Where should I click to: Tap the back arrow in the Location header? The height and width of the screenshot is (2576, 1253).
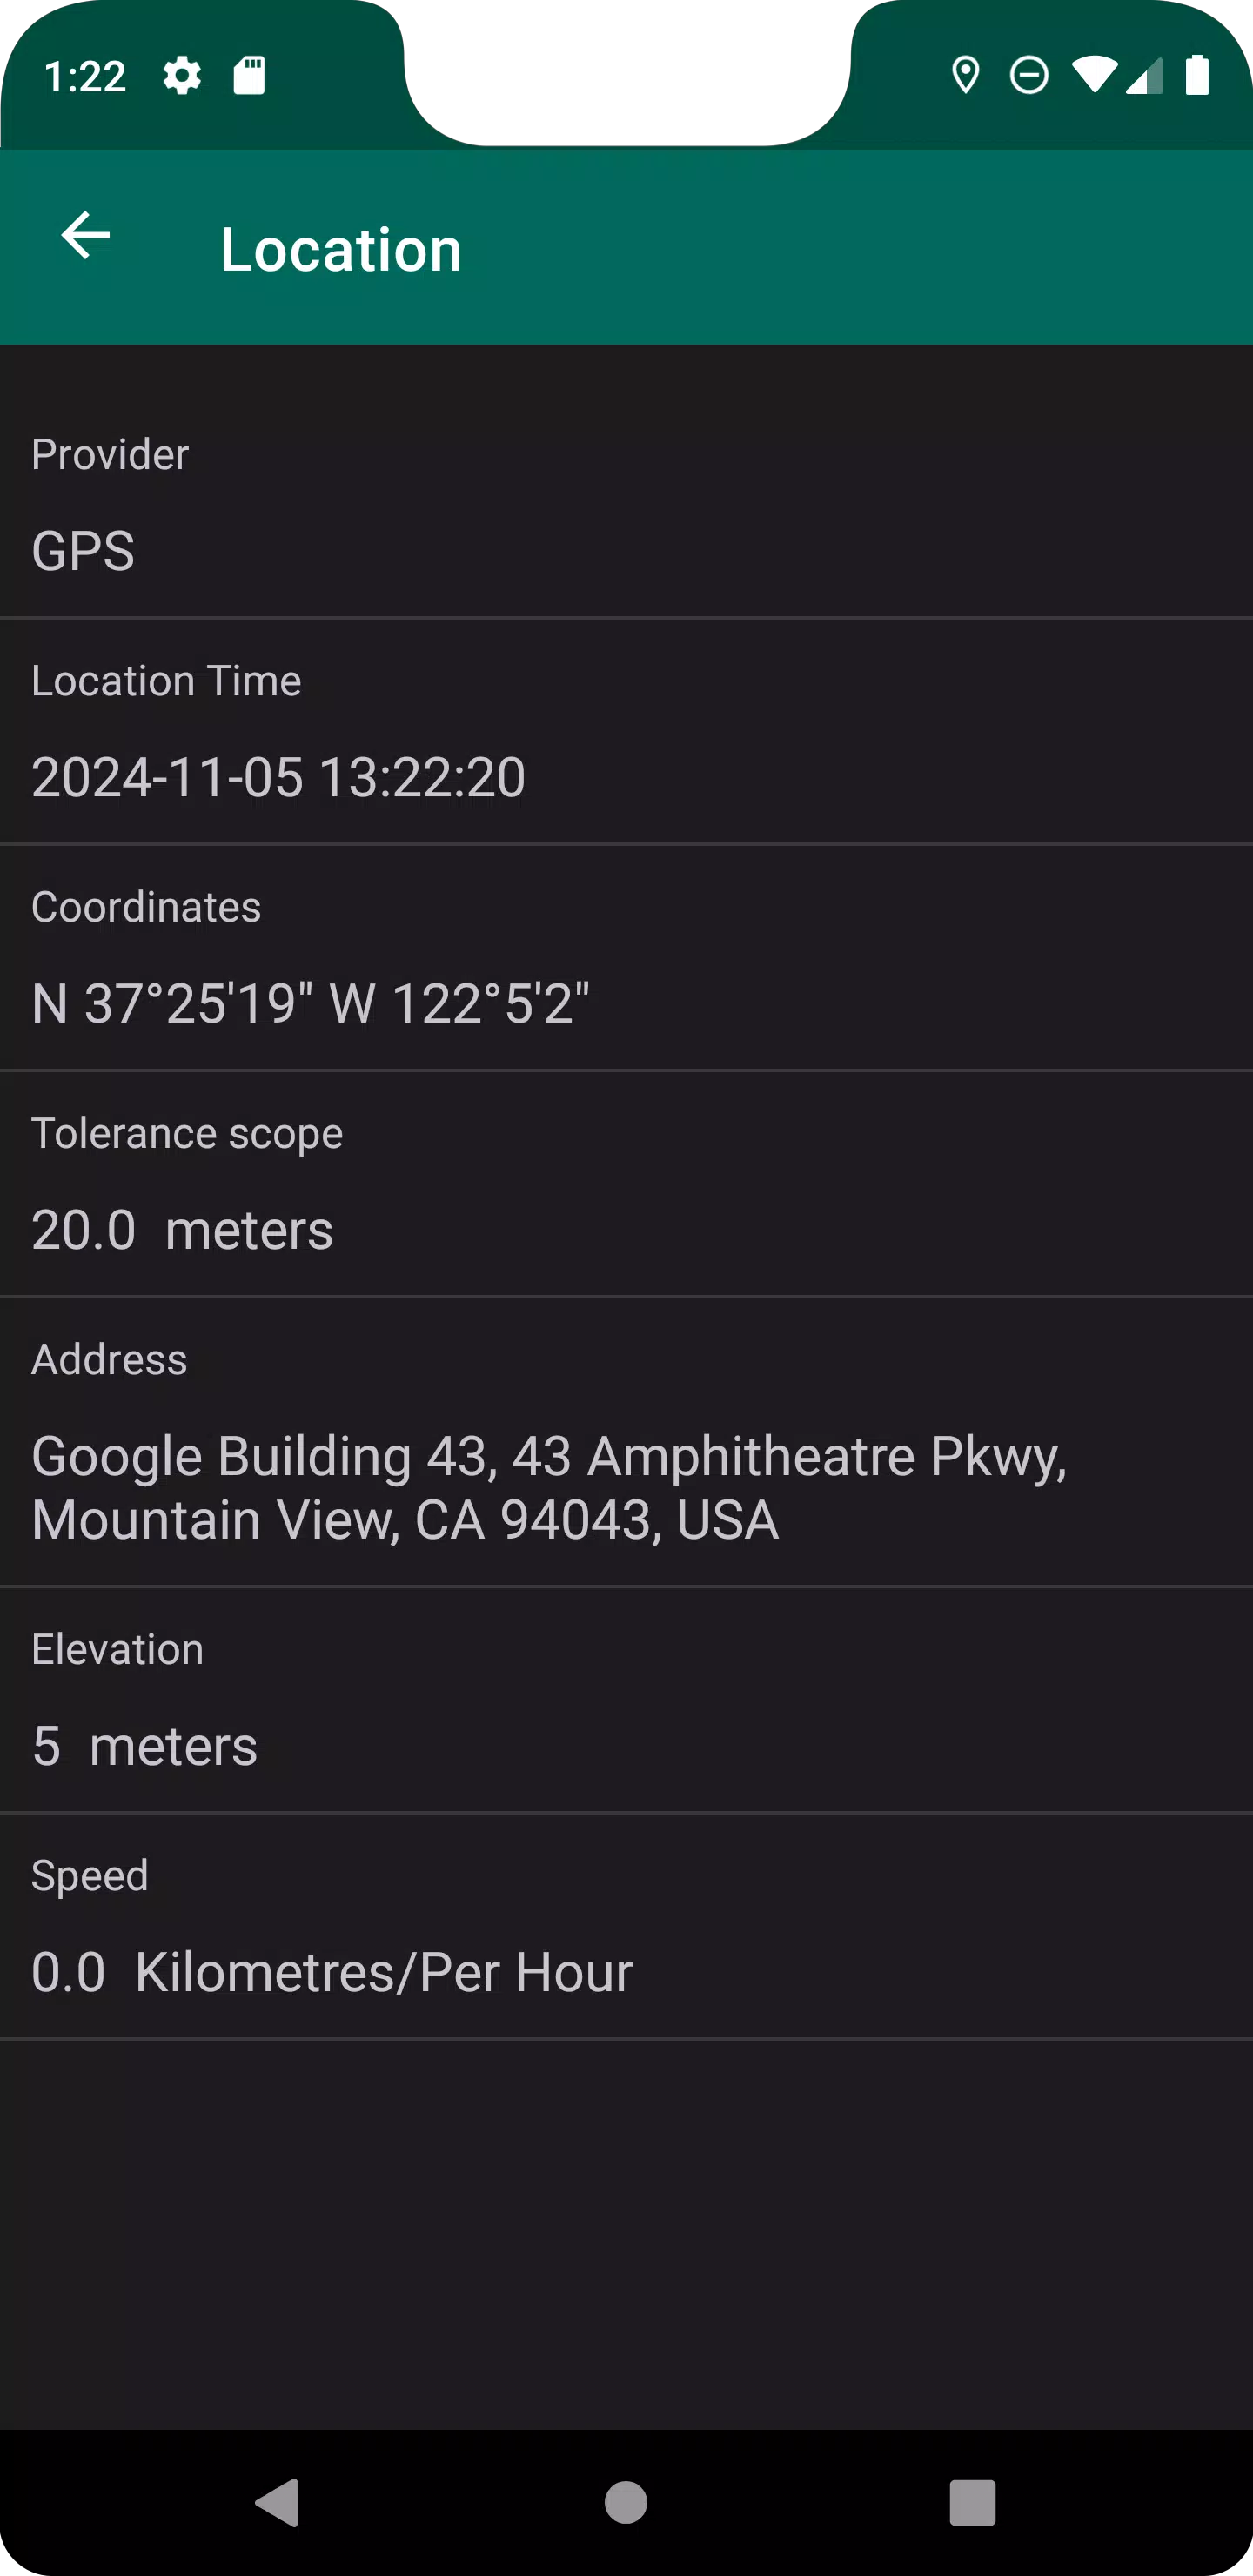click(x=85, y=236)
